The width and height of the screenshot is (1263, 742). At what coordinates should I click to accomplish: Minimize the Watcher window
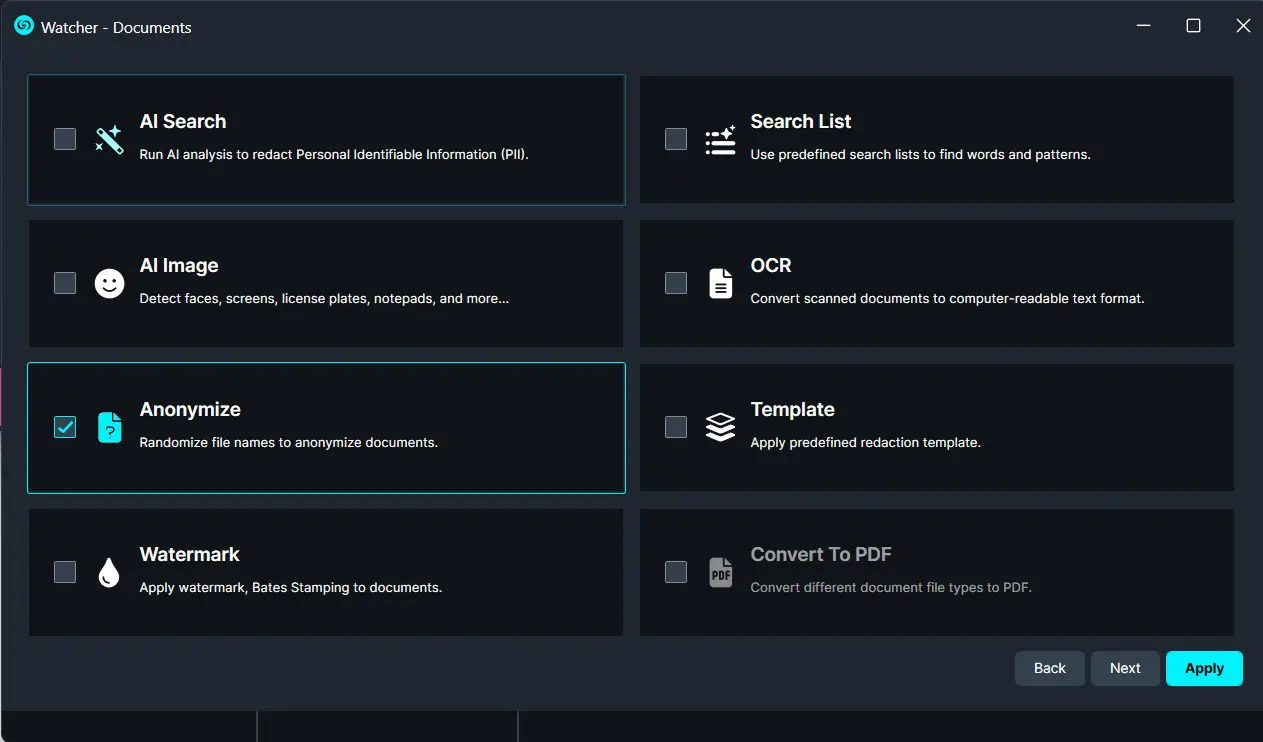[1143, 26]
